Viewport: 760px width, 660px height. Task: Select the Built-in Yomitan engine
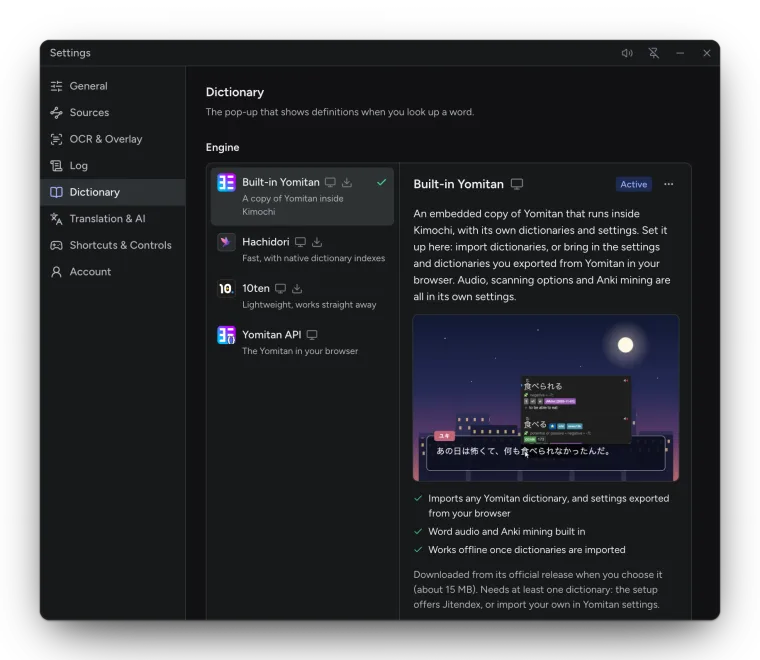click(x=302, y=196)
